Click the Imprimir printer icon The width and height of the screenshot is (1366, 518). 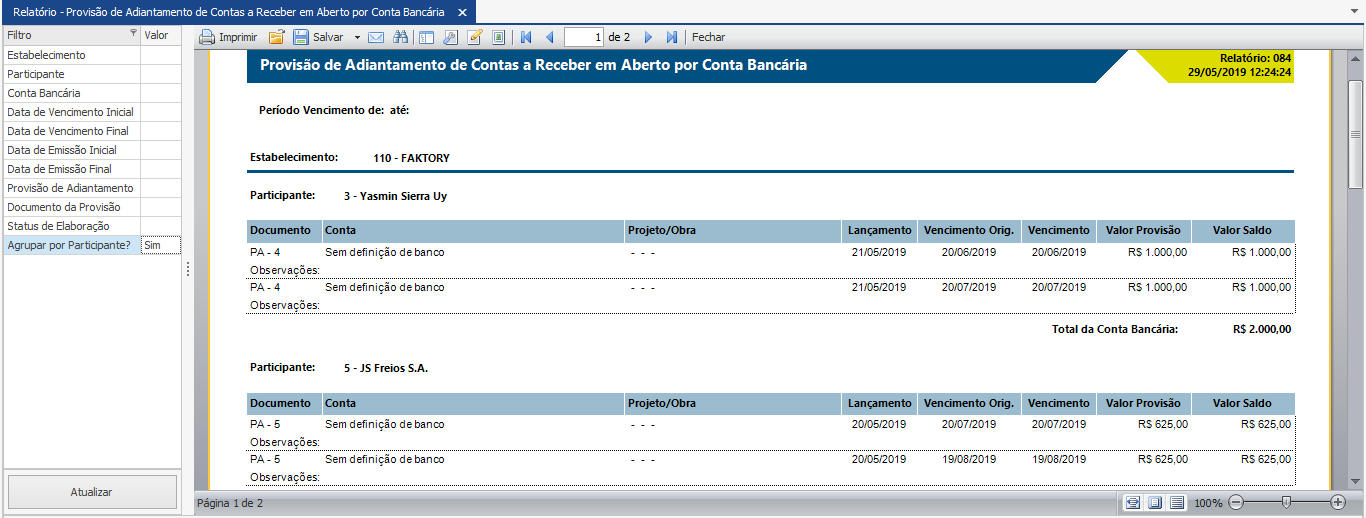click(207, 37)
